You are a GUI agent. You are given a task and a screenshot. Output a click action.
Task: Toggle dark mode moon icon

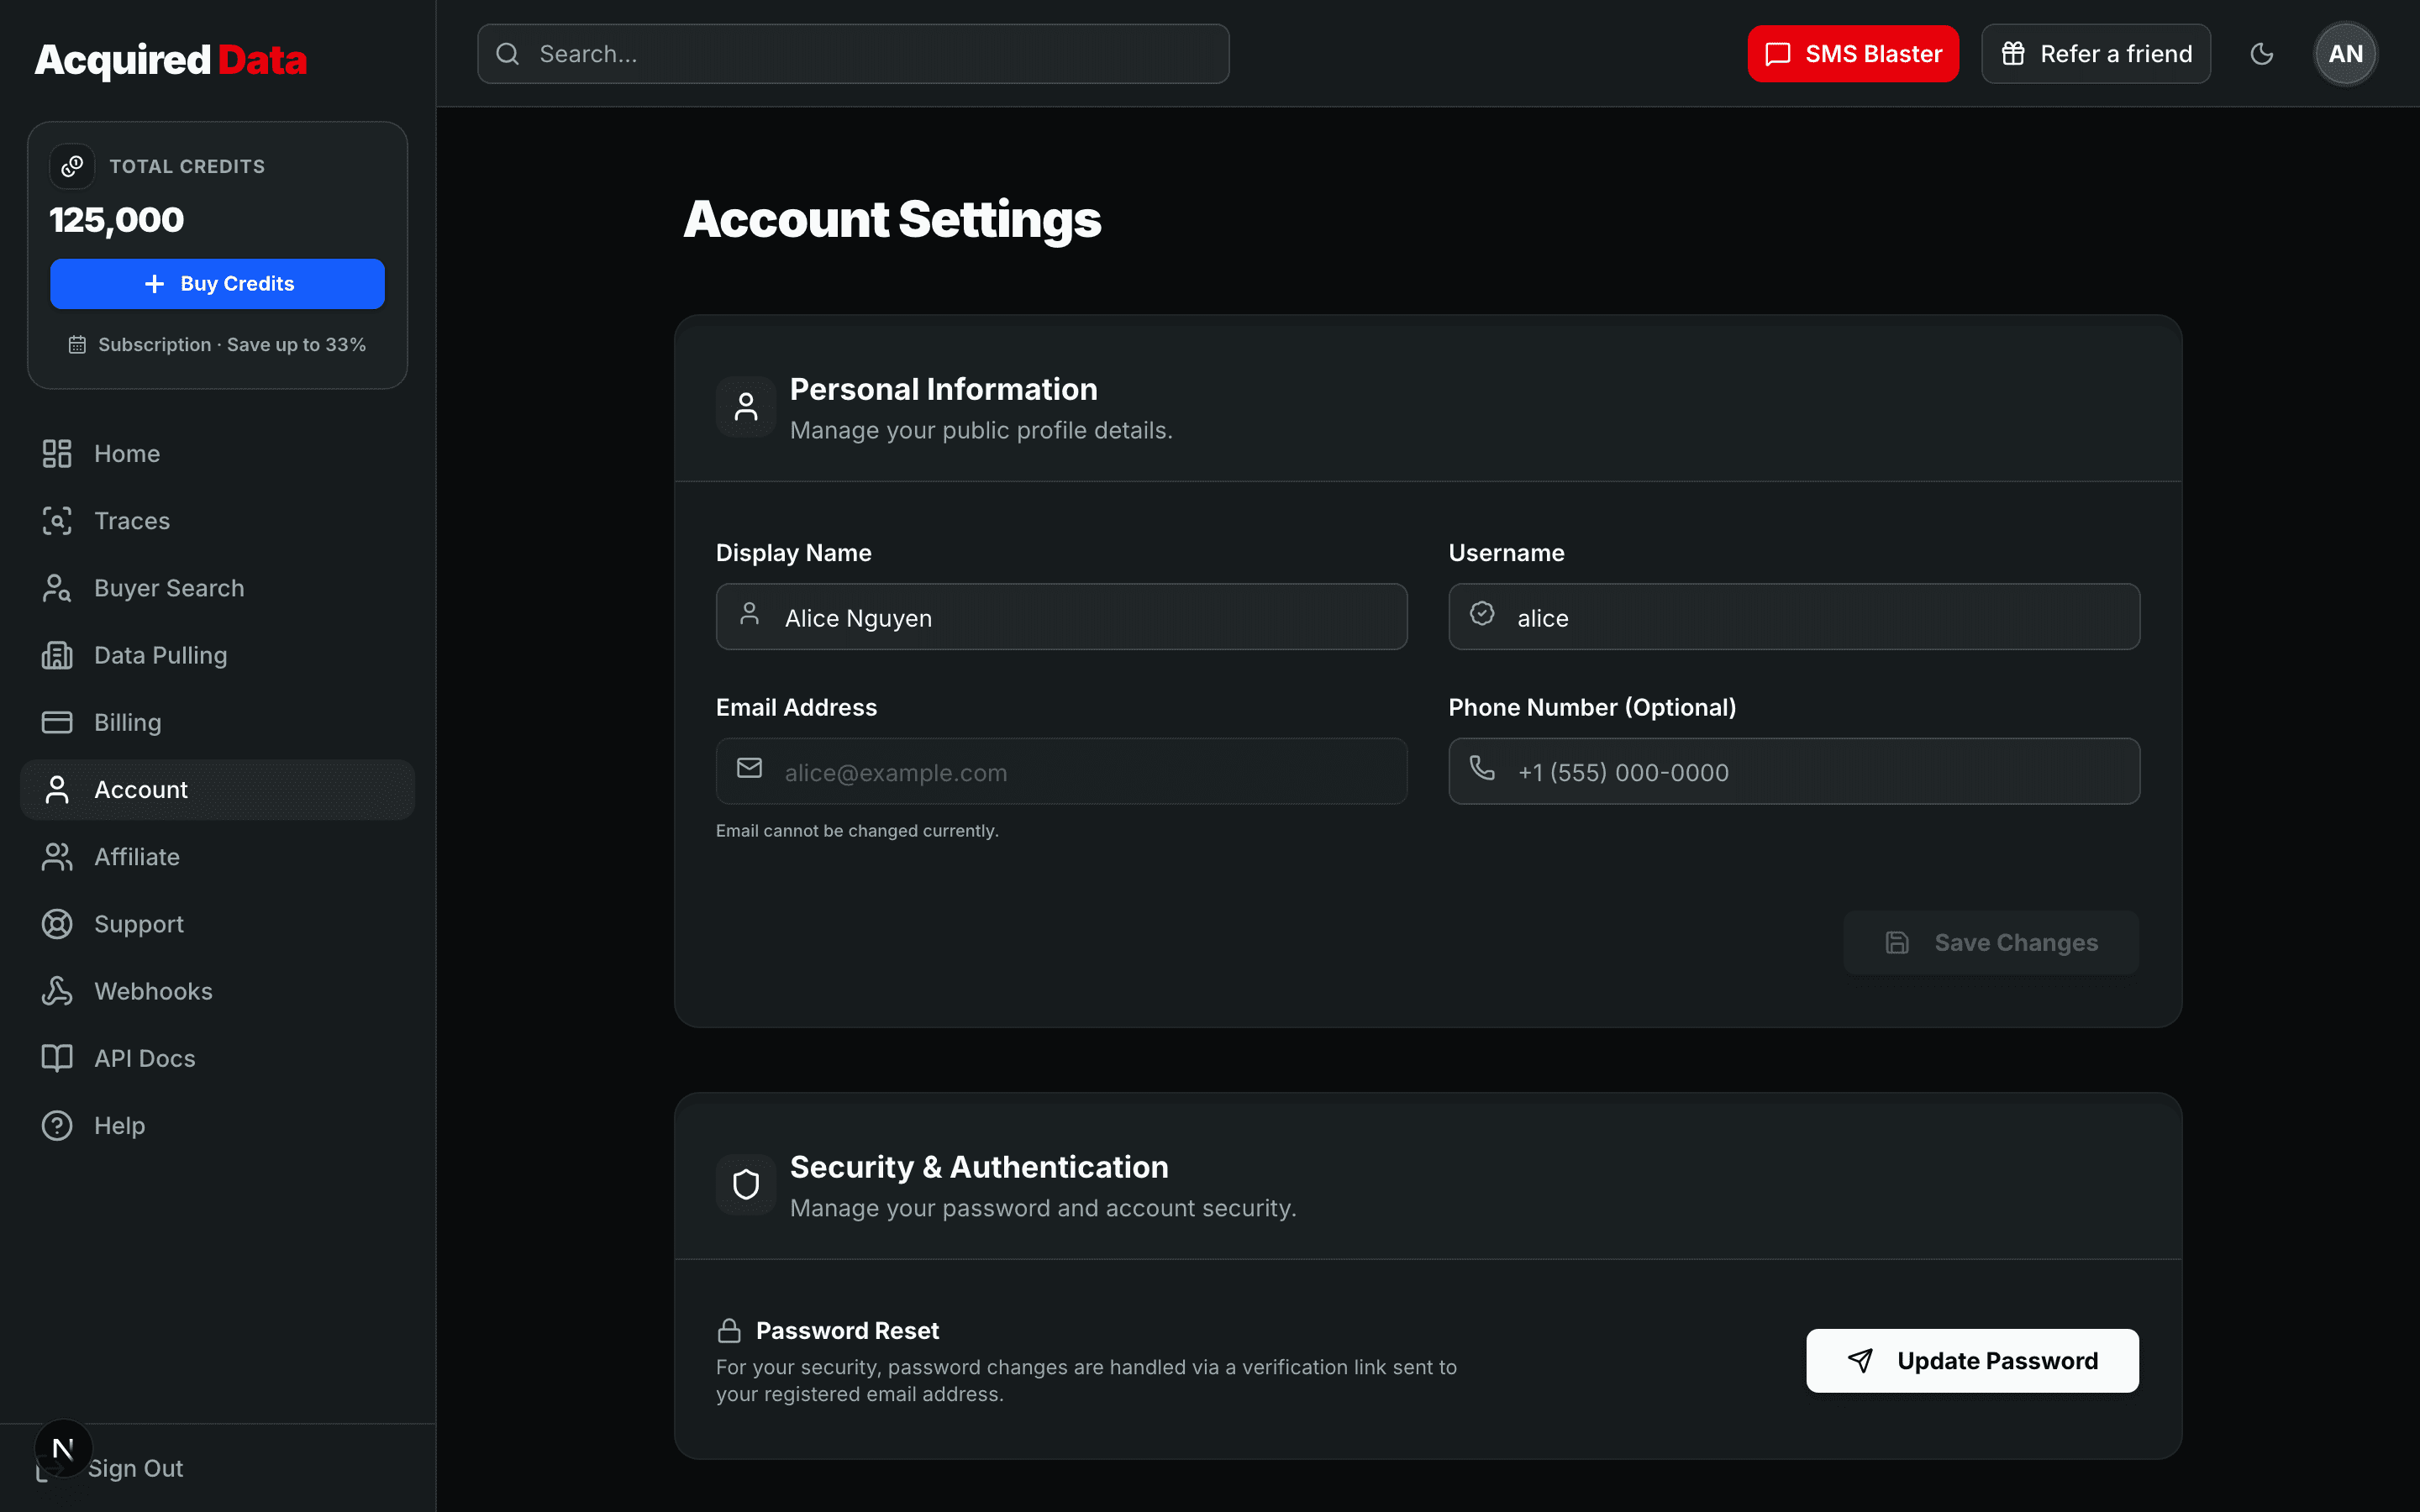point(2262,54)
